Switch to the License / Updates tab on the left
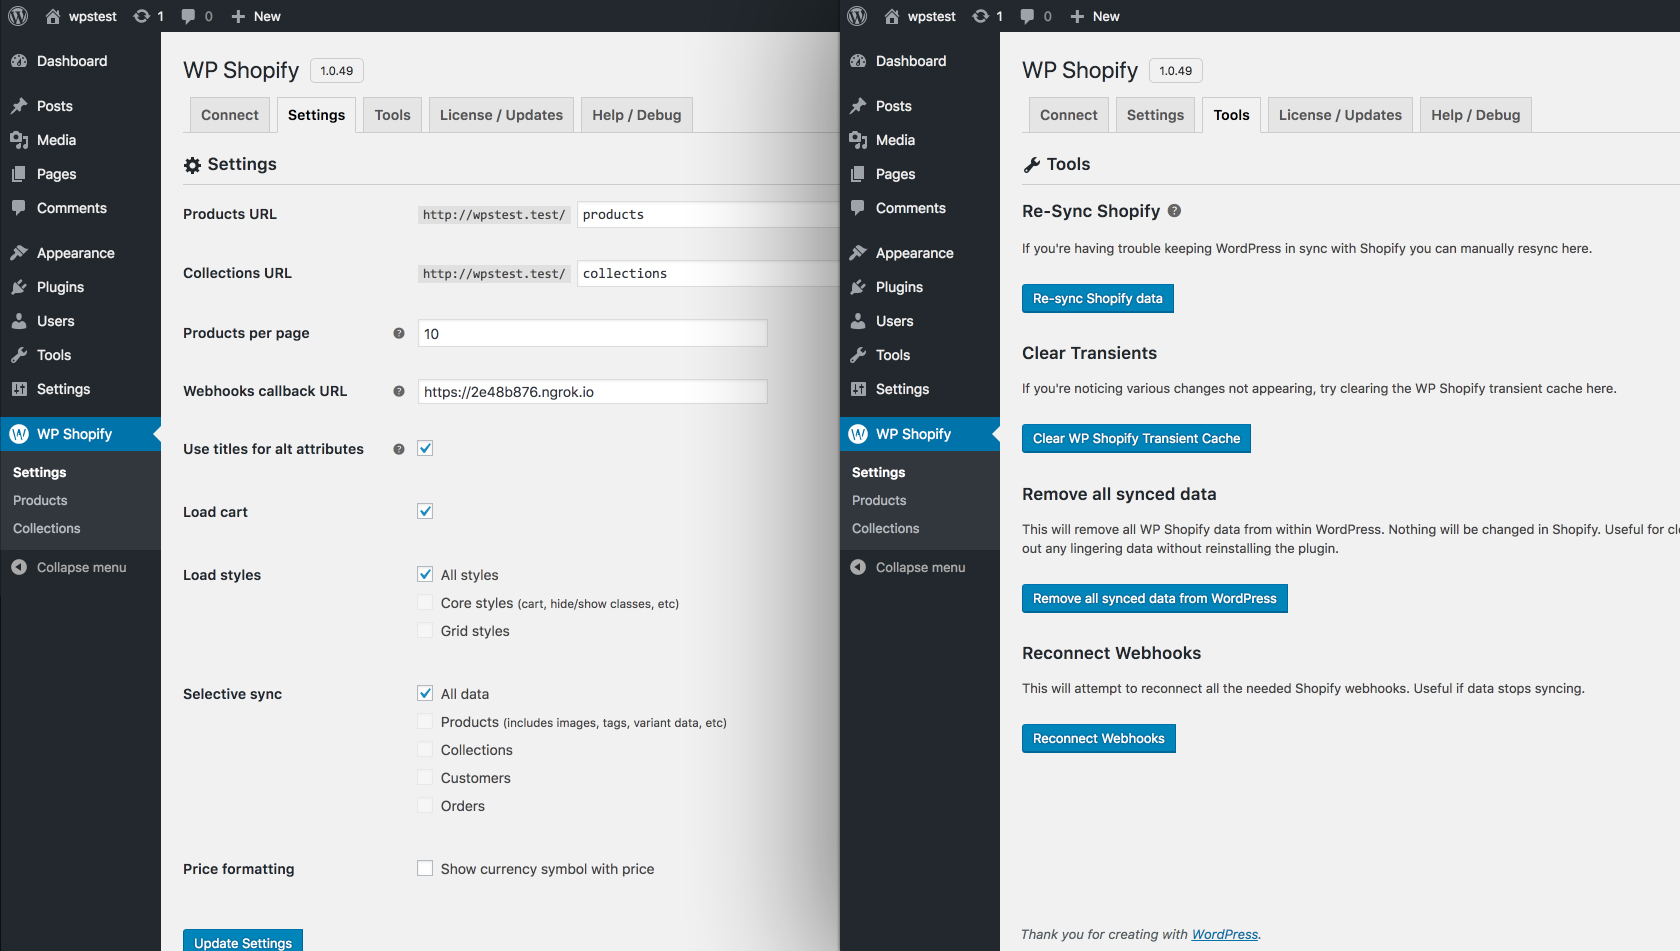1680x951 pixels. (501, 115)
